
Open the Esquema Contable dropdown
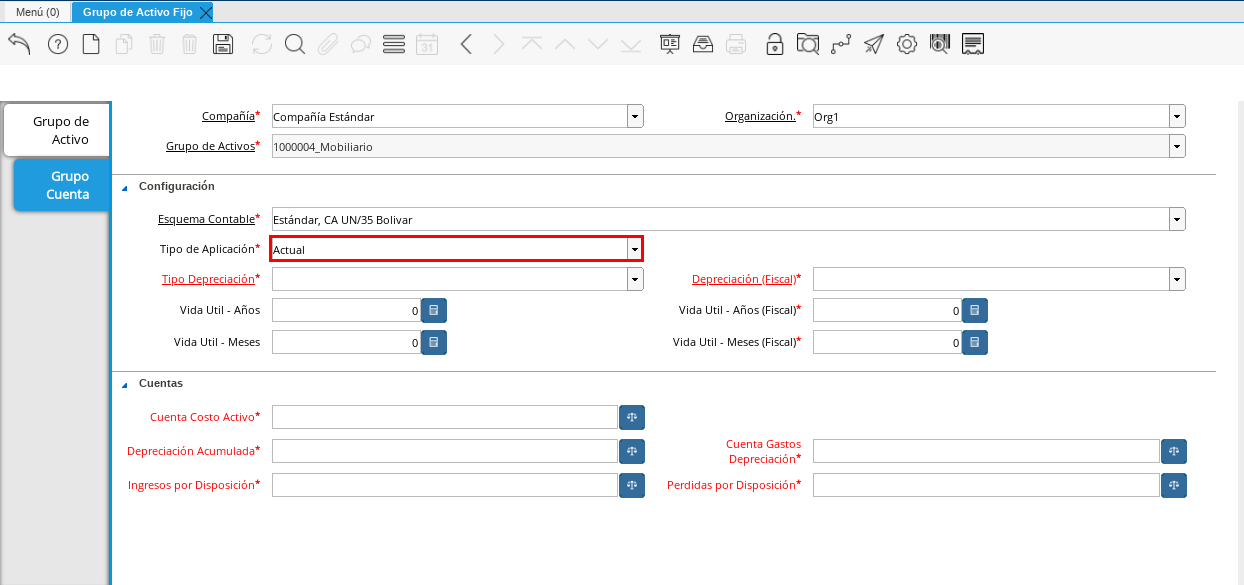coord(1177,219)
